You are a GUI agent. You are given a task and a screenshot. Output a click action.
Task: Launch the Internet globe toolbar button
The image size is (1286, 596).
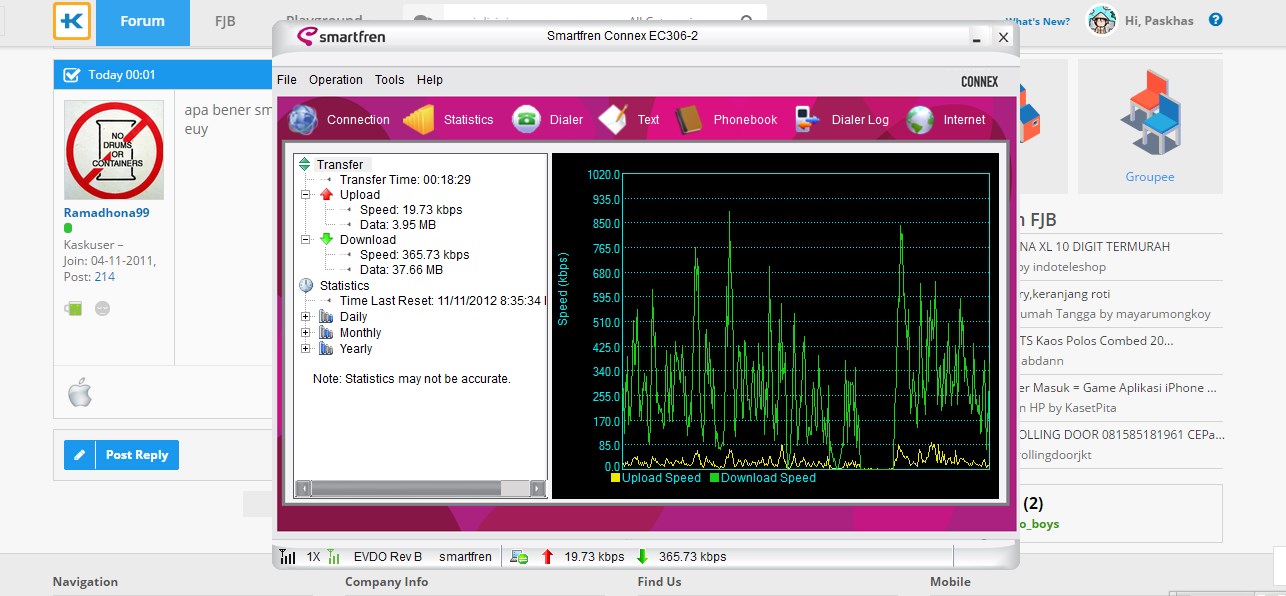tap(946, 120)
